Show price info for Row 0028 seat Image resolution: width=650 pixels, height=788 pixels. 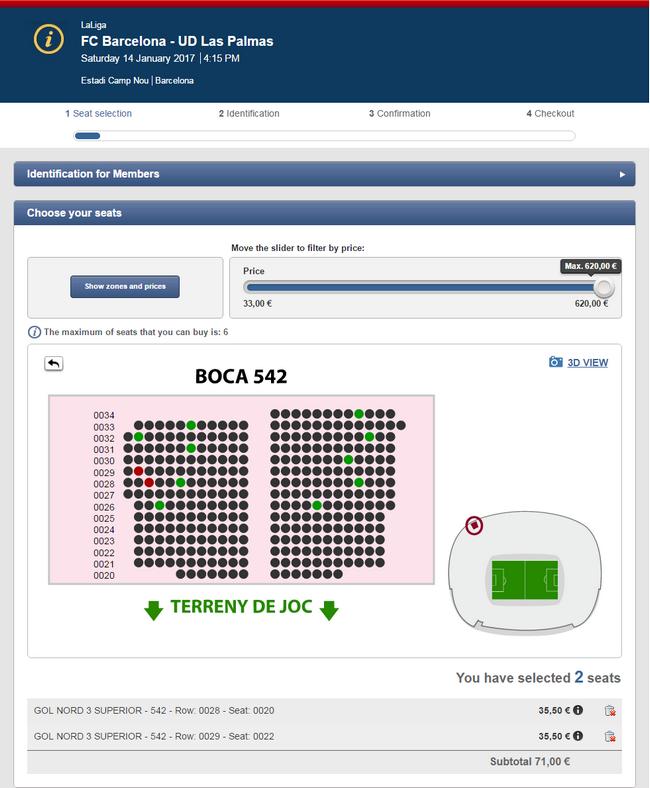pyautogui.click(x=578, y=710)
